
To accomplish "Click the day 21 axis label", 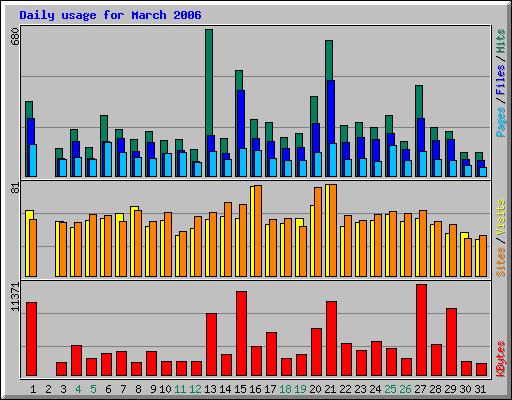I will [x=330, y=389].
